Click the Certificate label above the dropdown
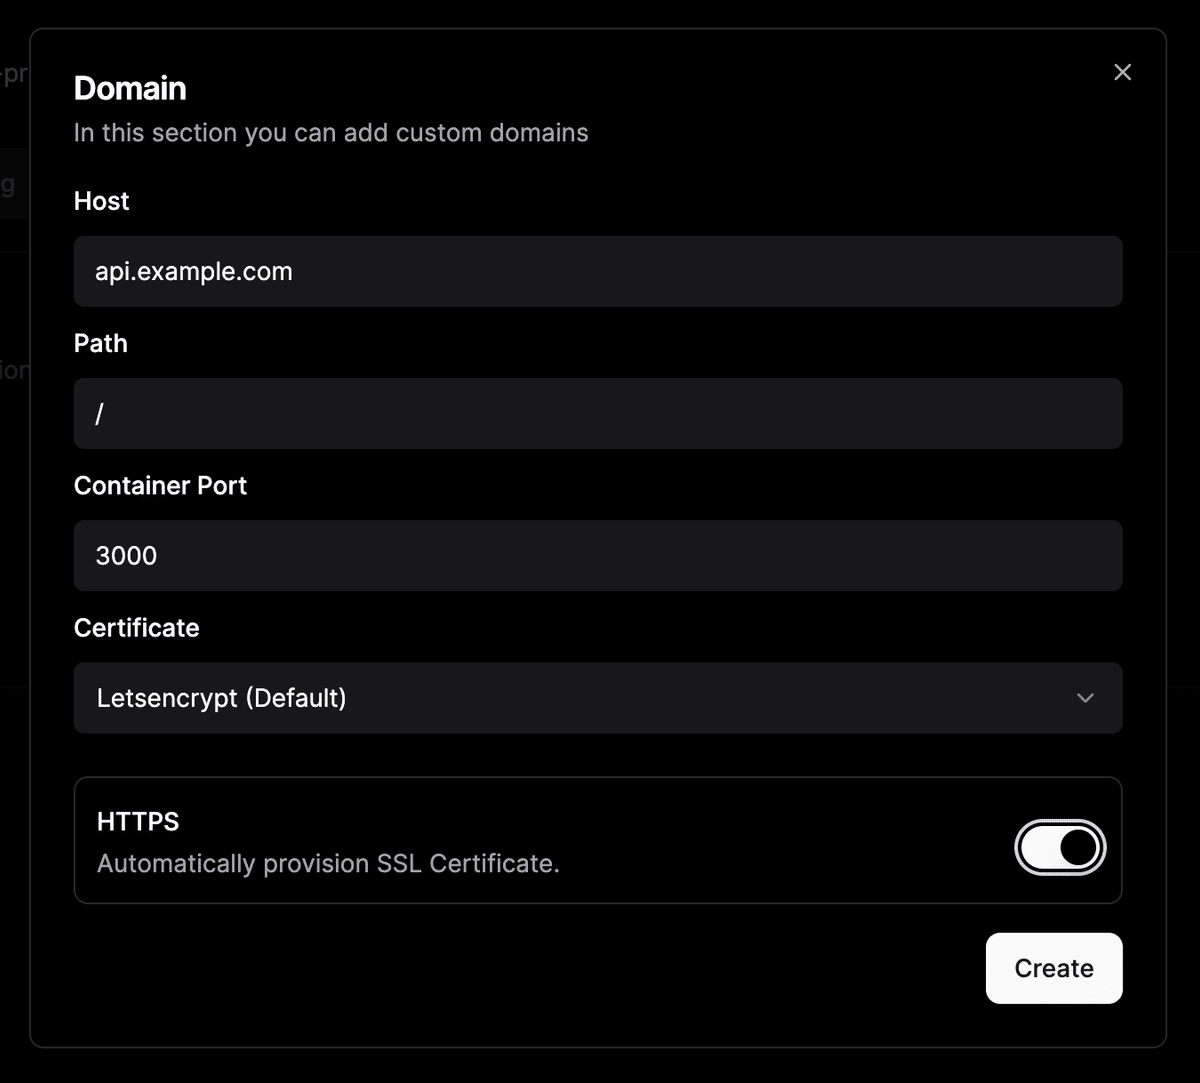1200x1083 pixels. [137, 627]
